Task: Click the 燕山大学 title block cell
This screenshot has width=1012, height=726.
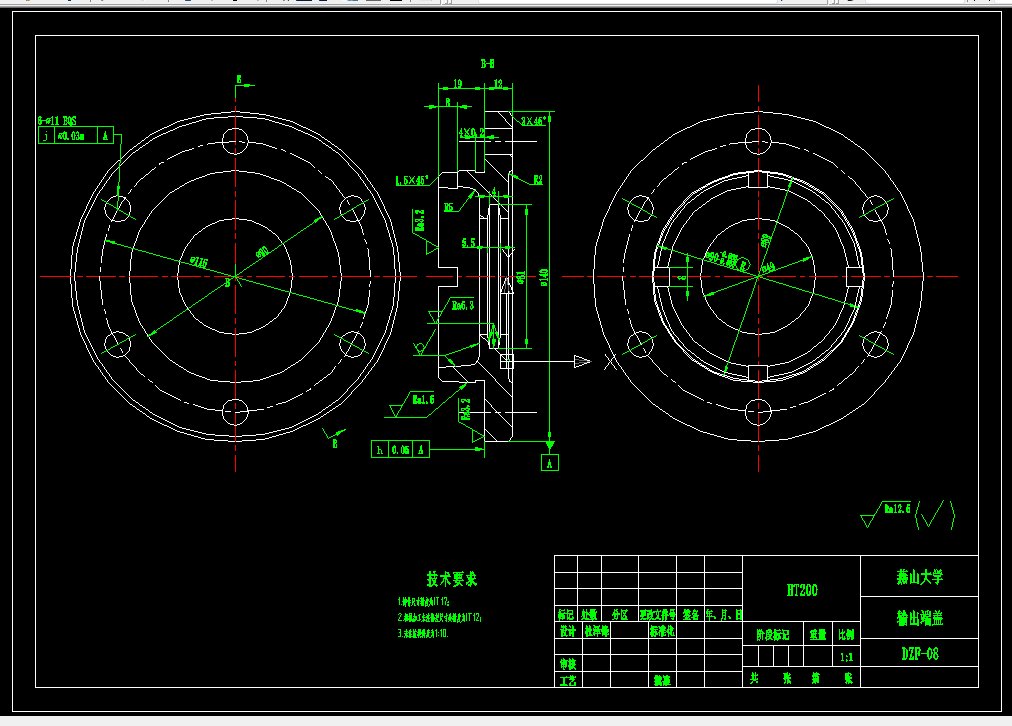Action: coord(920,576)
